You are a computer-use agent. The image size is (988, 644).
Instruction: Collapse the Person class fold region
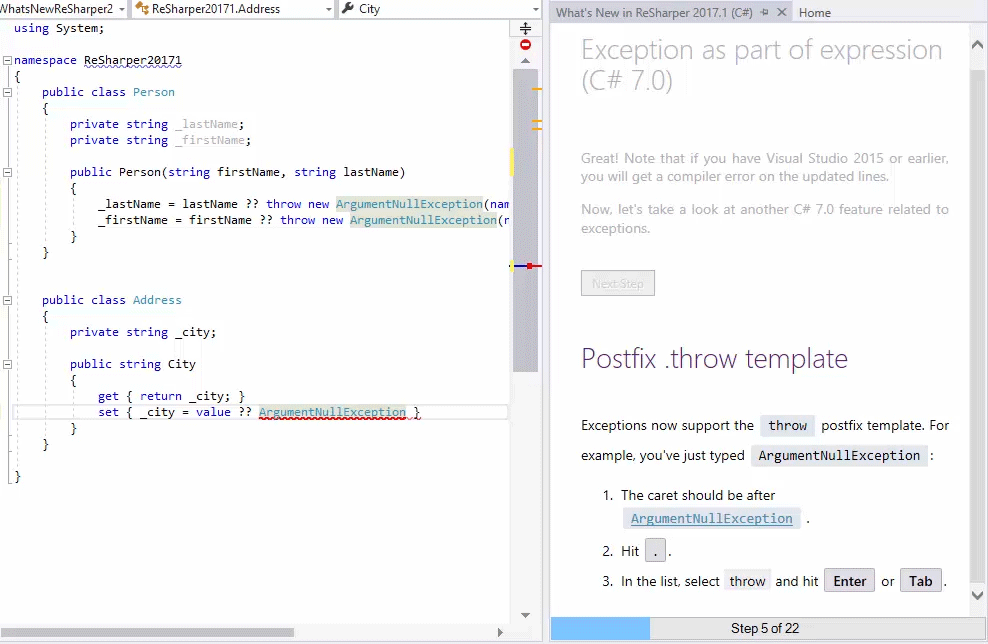6,91
